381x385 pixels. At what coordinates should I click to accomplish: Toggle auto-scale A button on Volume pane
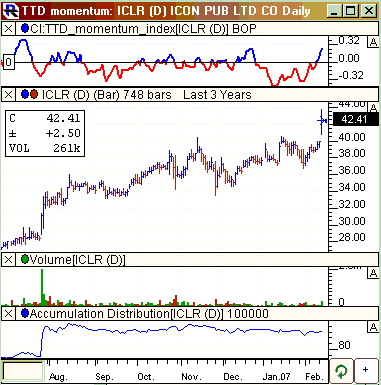point(373,273)
